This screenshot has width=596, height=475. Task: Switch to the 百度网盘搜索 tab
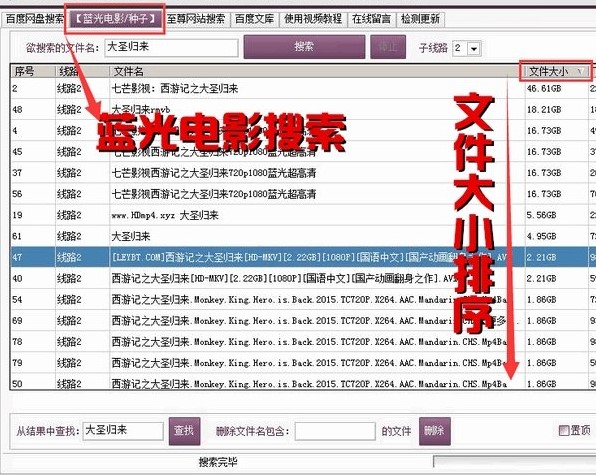(35, 19)
